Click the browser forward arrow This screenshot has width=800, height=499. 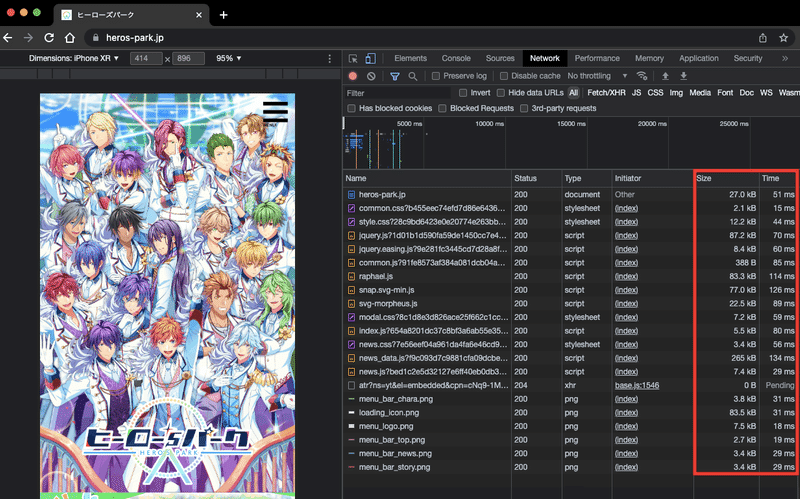coord(28,38)
